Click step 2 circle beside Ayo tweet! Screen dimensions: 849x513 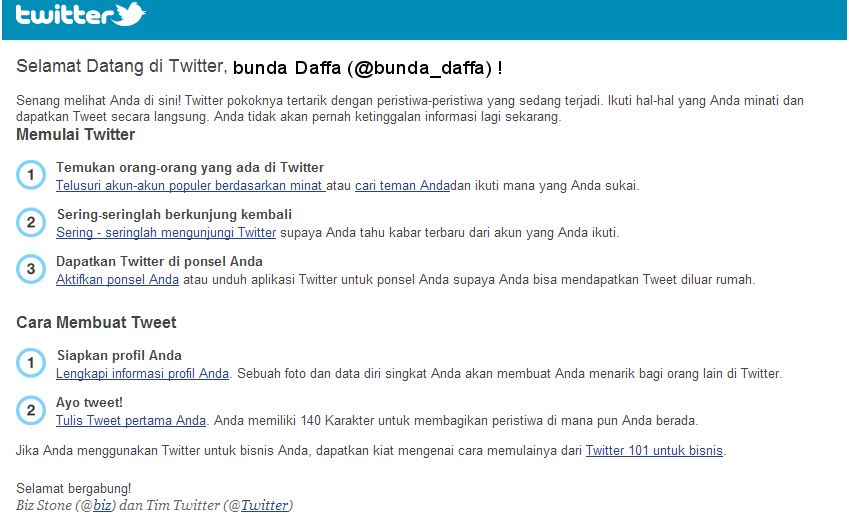click(x=31, y=410)
